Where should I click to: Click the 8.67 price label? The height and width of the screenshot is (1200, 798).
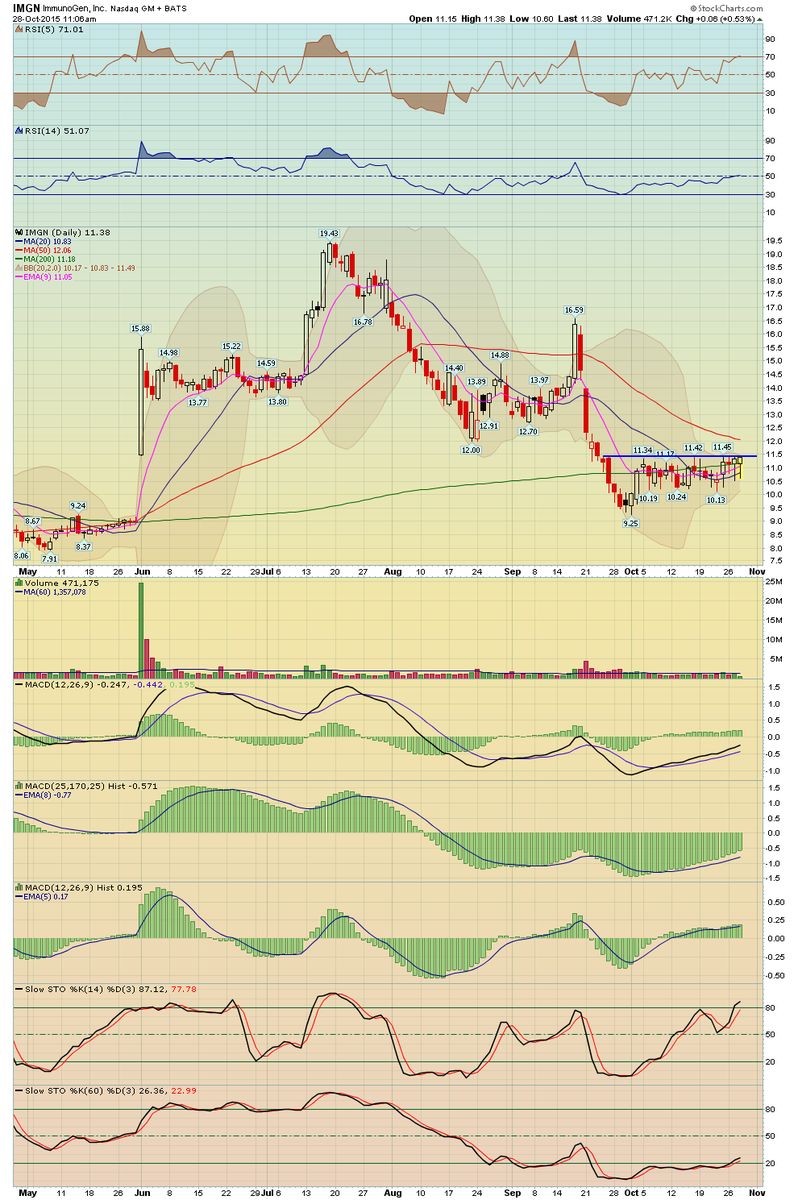33,521
